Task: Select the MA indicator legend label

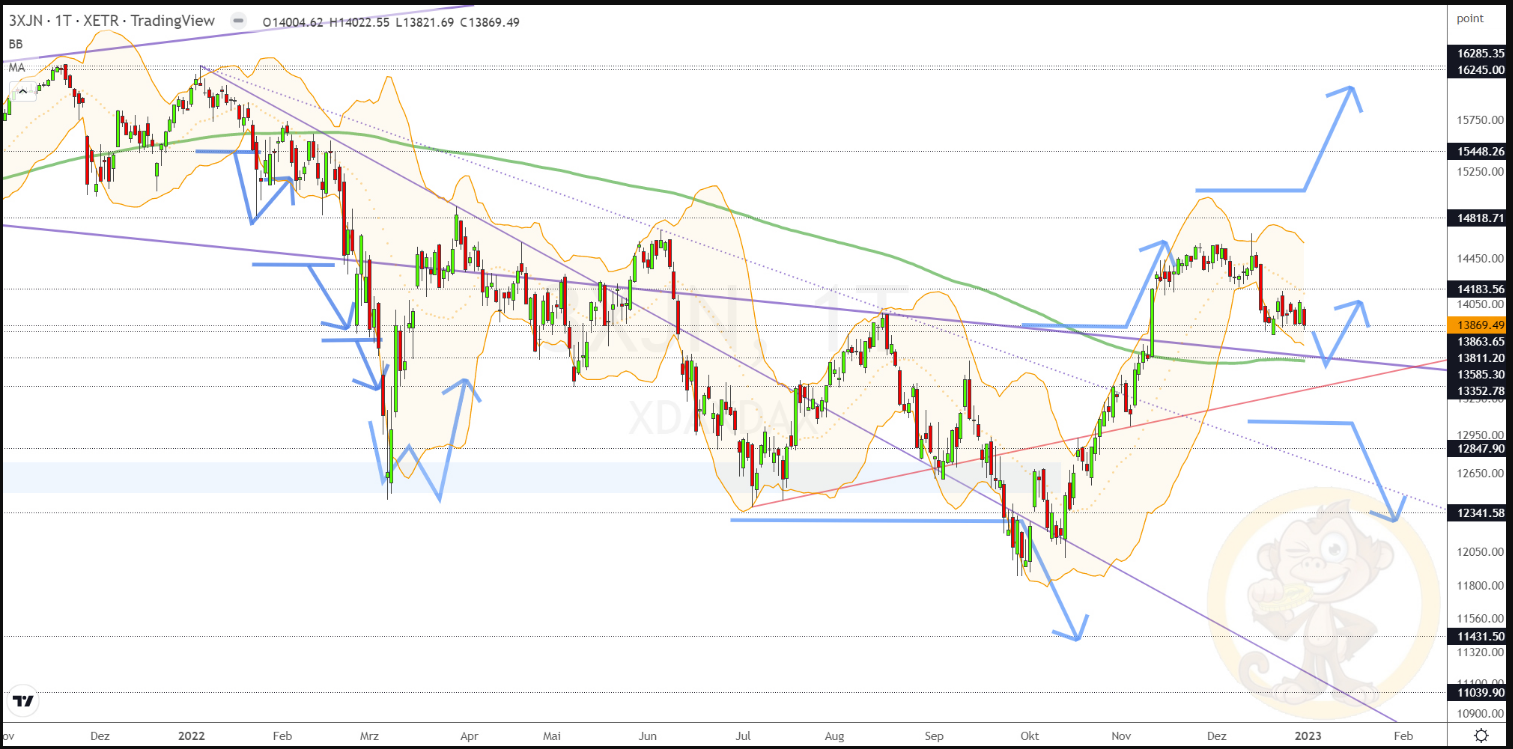Action: coord(17,67)
